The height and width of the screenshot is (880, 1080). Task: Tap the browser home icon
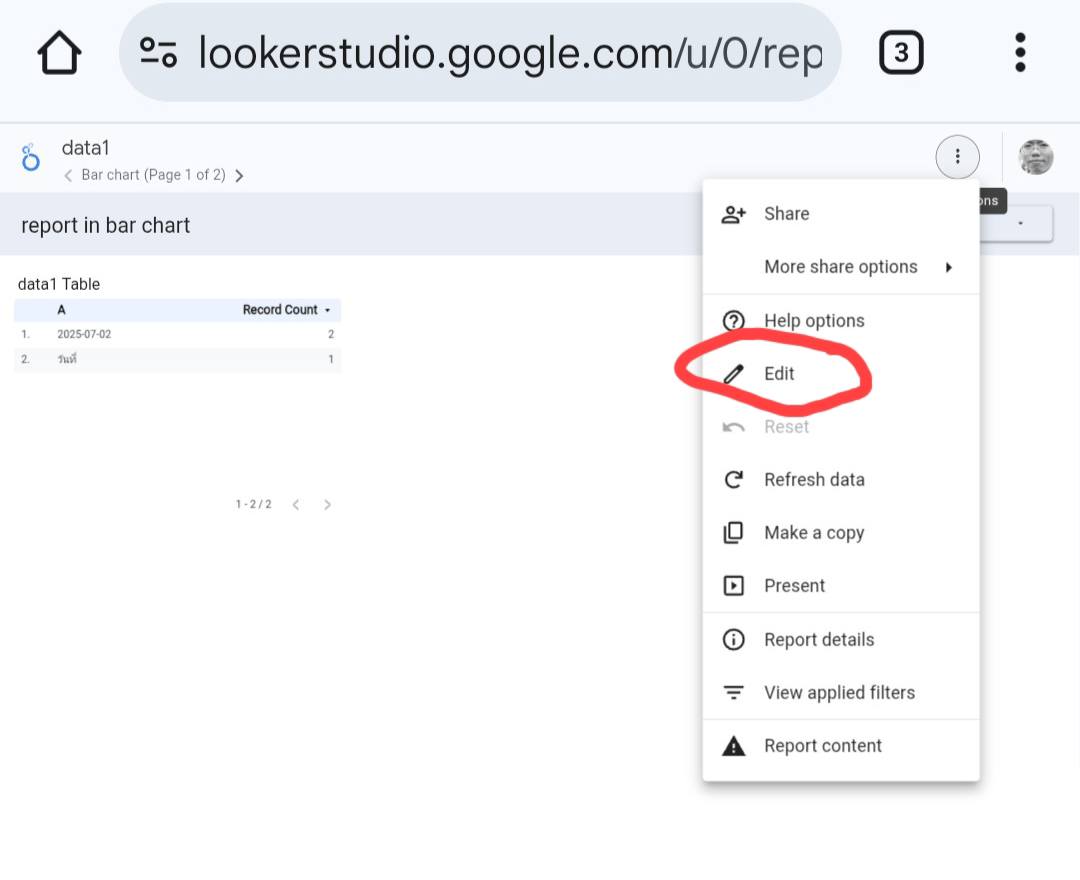point(59,53)
